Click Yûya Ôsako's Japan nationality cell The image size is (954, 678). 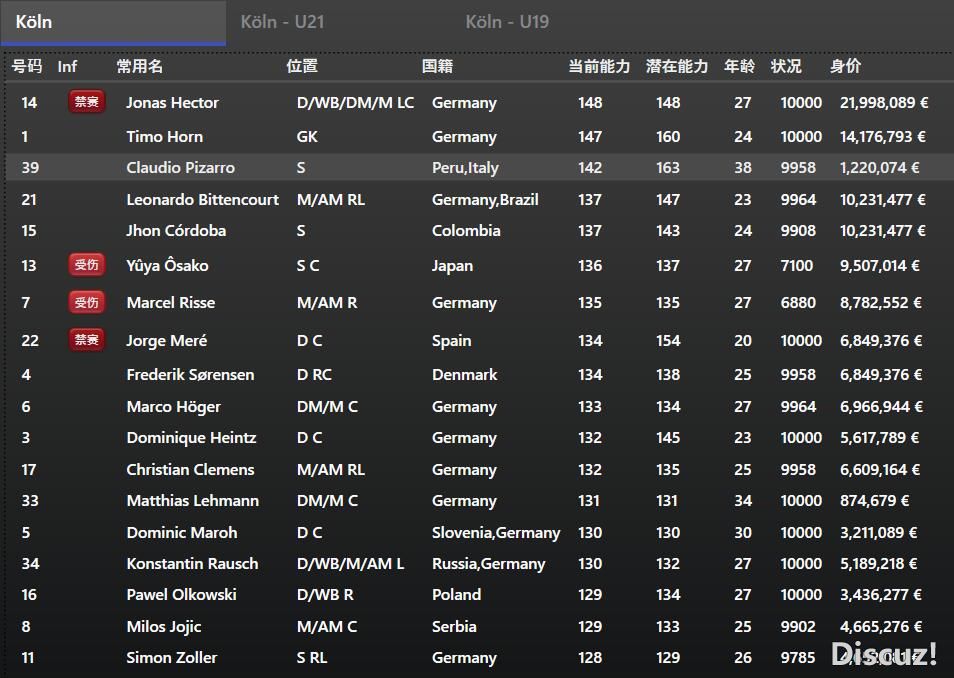452,266
